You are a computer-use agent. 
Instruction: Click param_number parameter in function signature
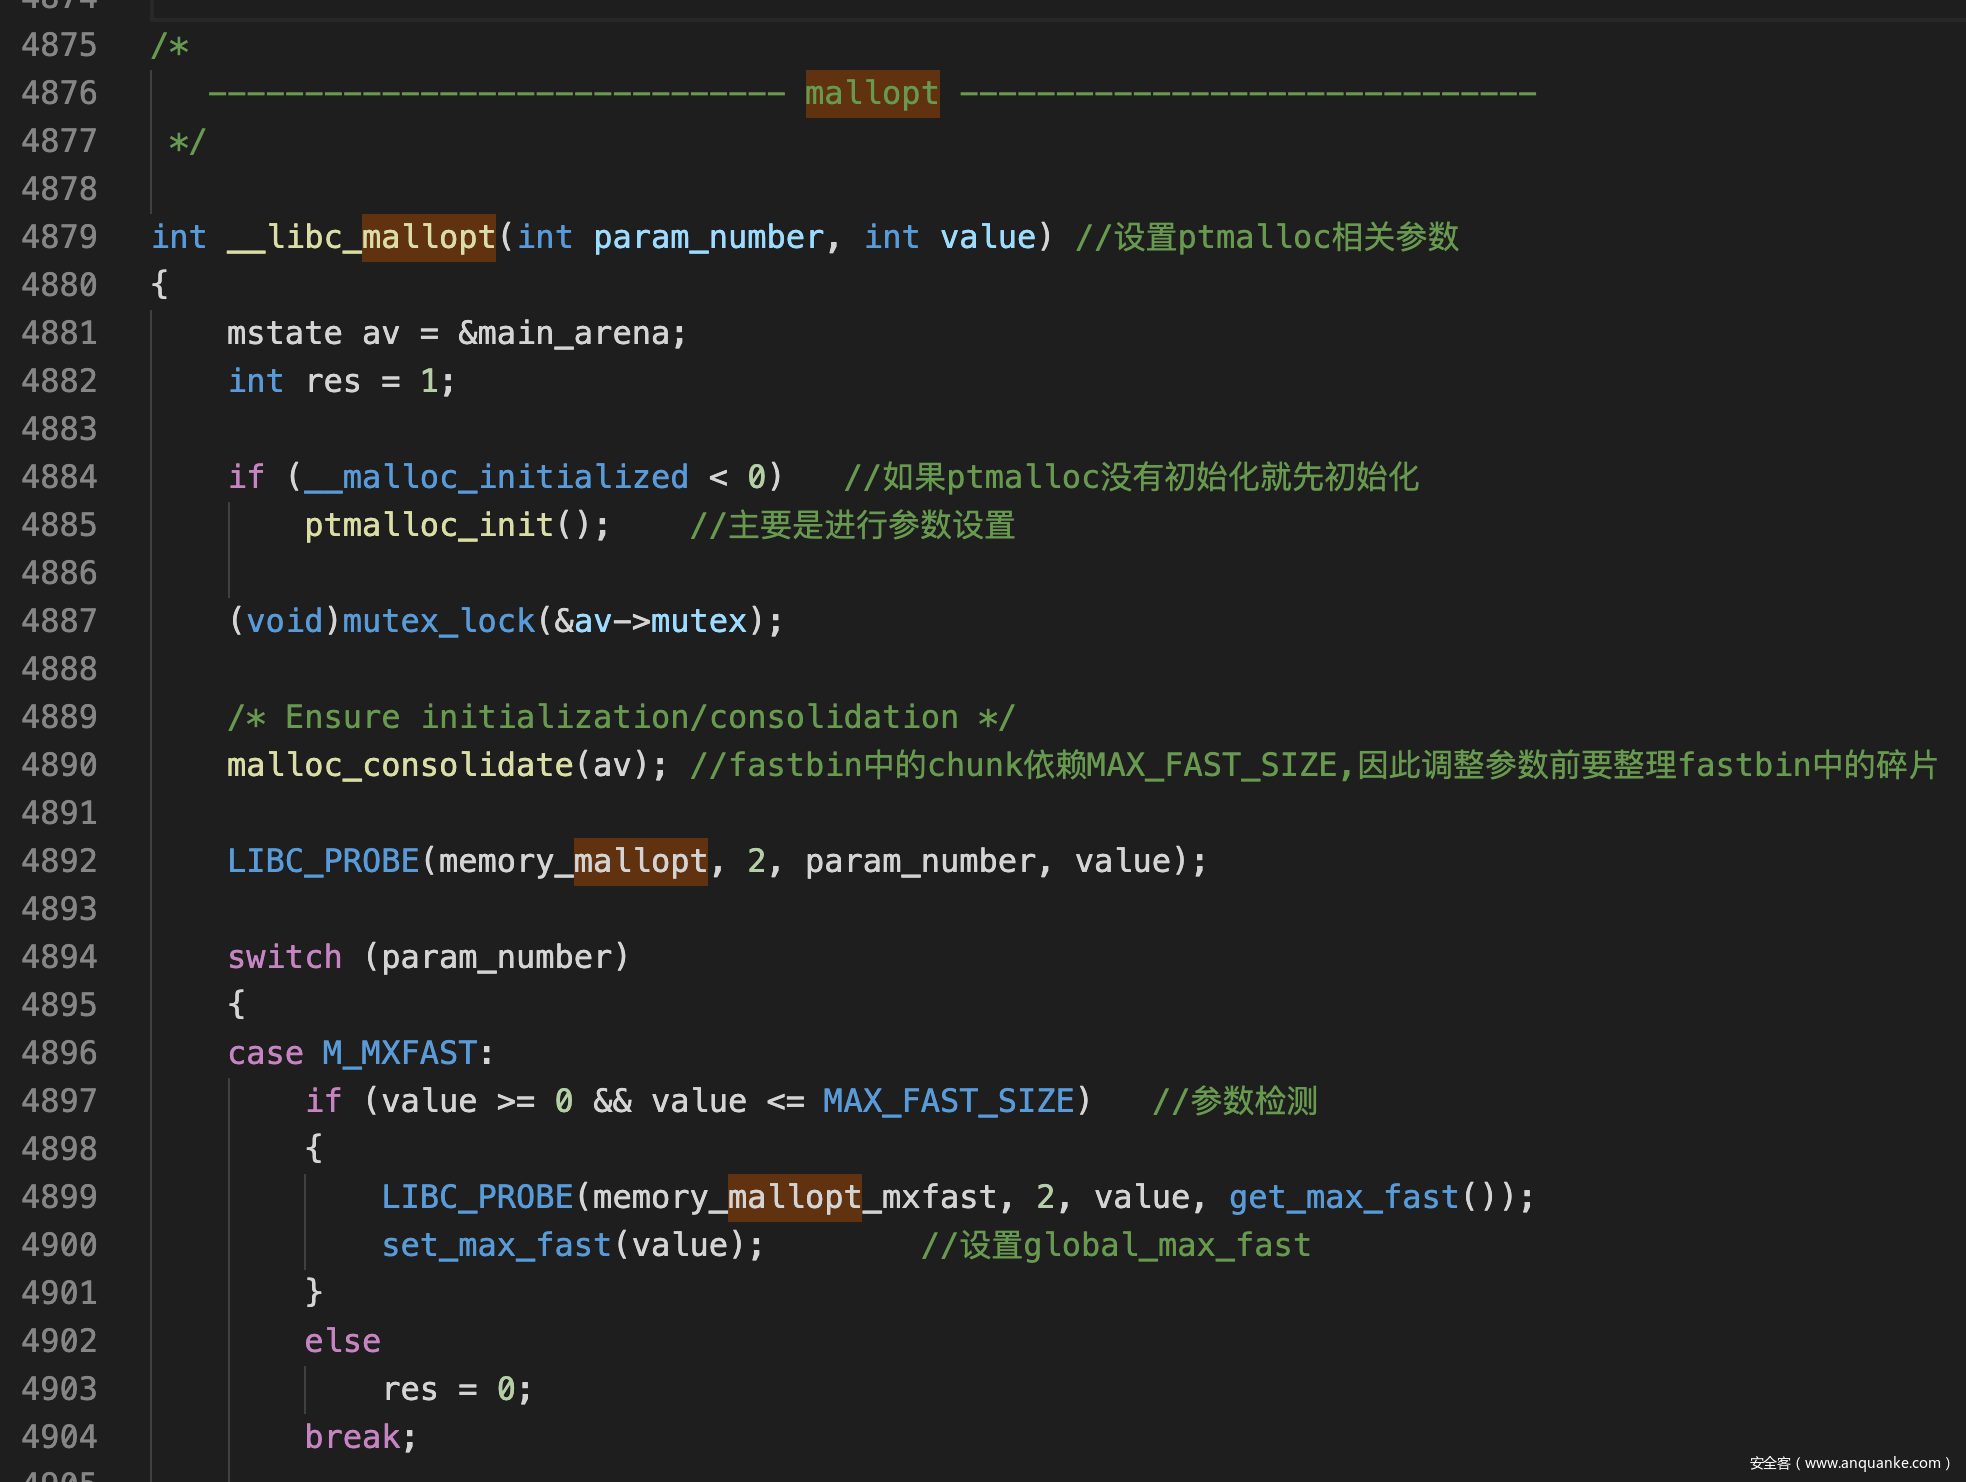[x=708, y=237]
